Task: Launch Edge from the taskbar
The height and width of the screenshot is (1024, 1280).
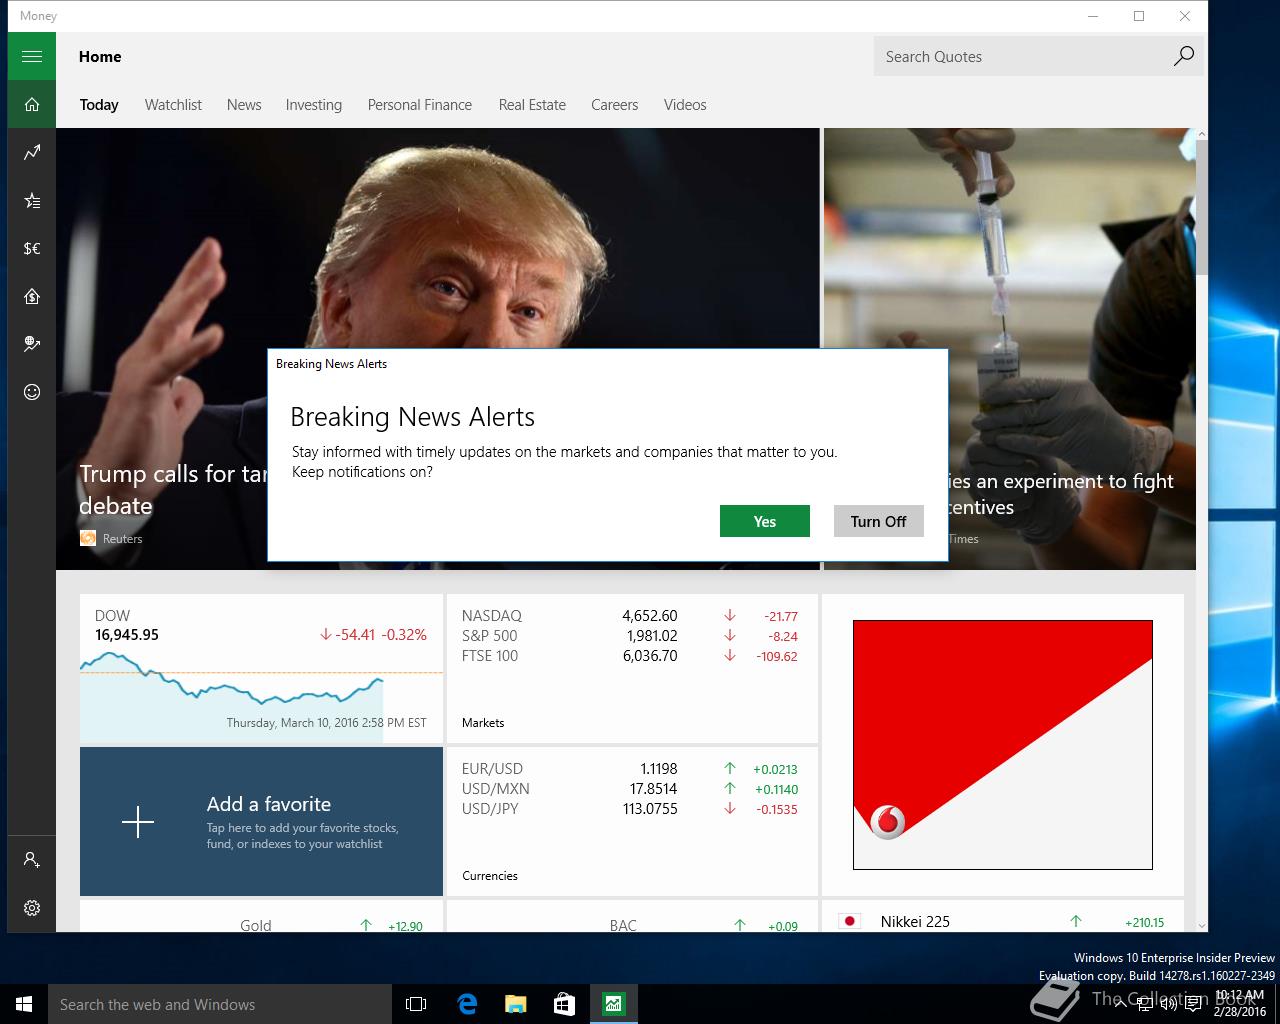Action: coord(467,1004)
